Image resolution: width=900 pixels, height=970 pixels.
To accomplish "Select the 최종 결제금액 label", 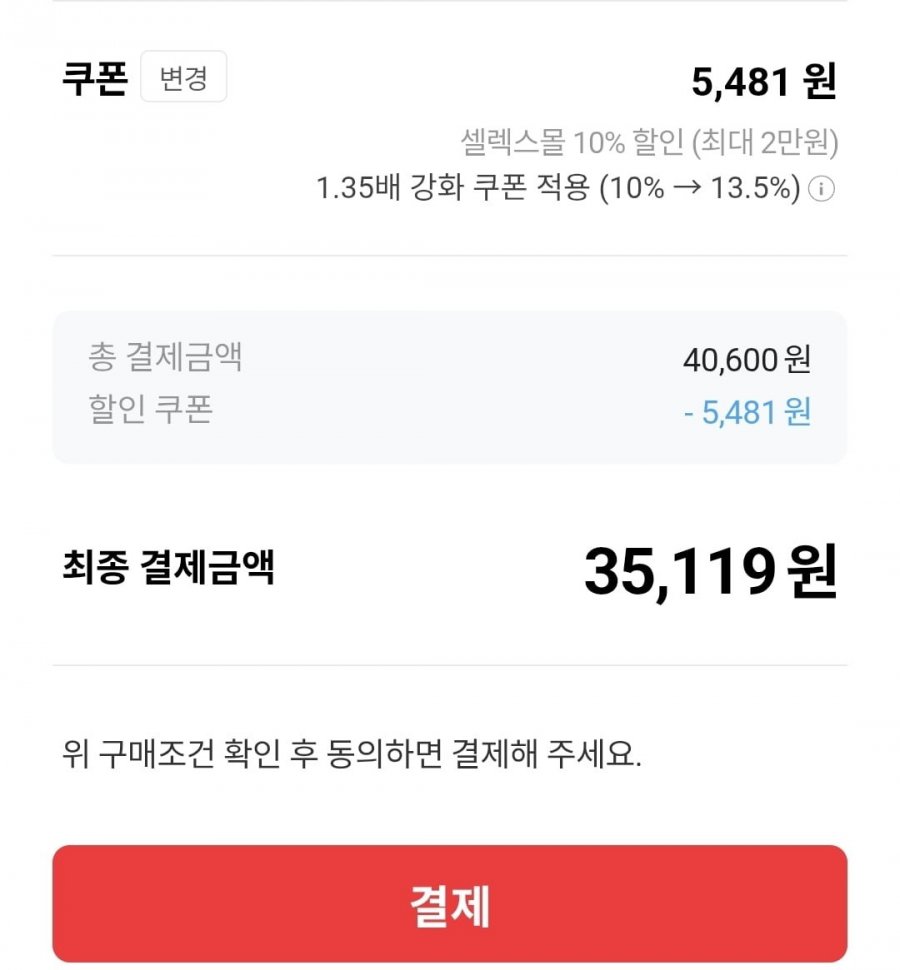I will pyautogui.click(x=168, y=567).
